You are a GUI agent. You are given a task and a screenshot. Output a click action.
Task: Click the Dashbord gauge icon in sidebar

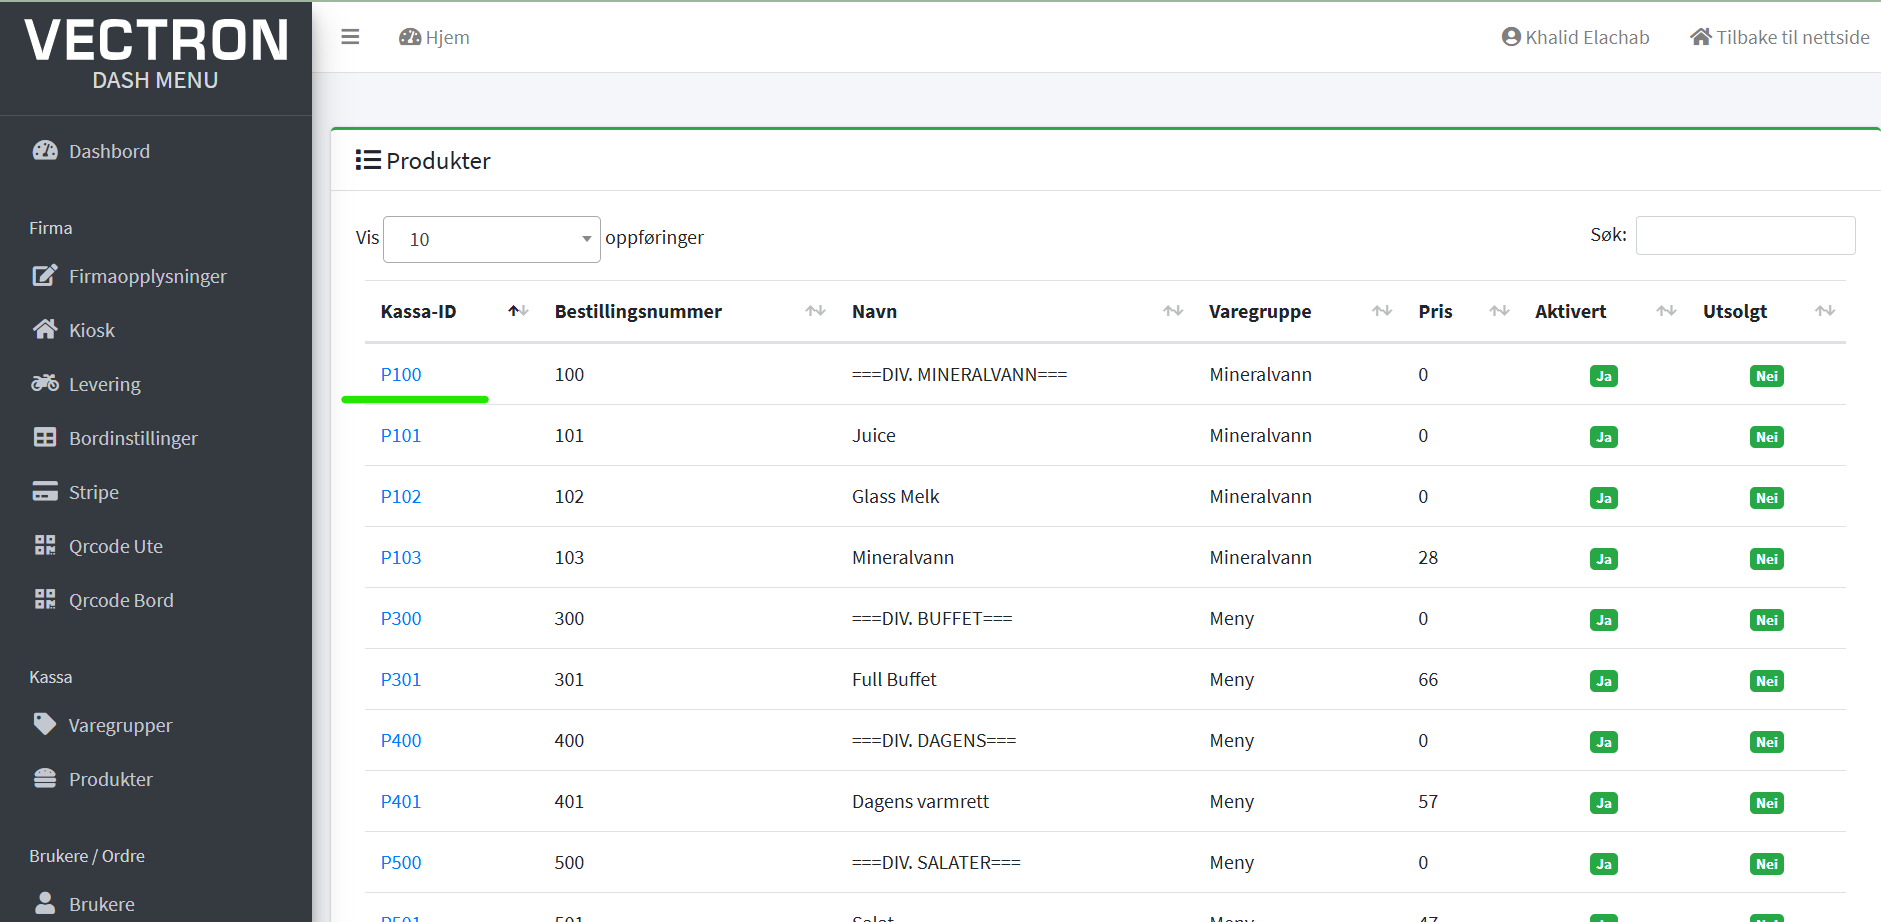coord(45,150)
